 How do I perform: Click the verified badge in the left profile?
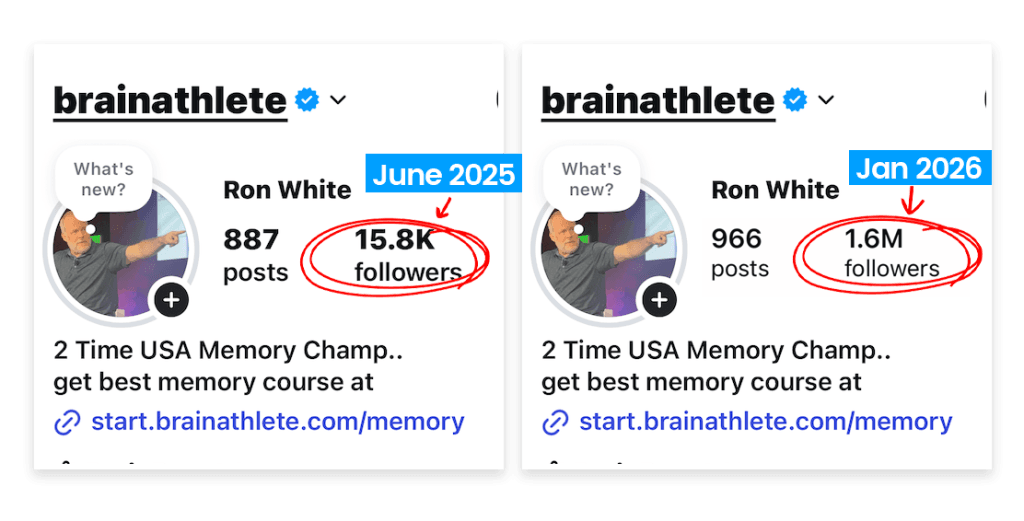[x=307, y=100]
